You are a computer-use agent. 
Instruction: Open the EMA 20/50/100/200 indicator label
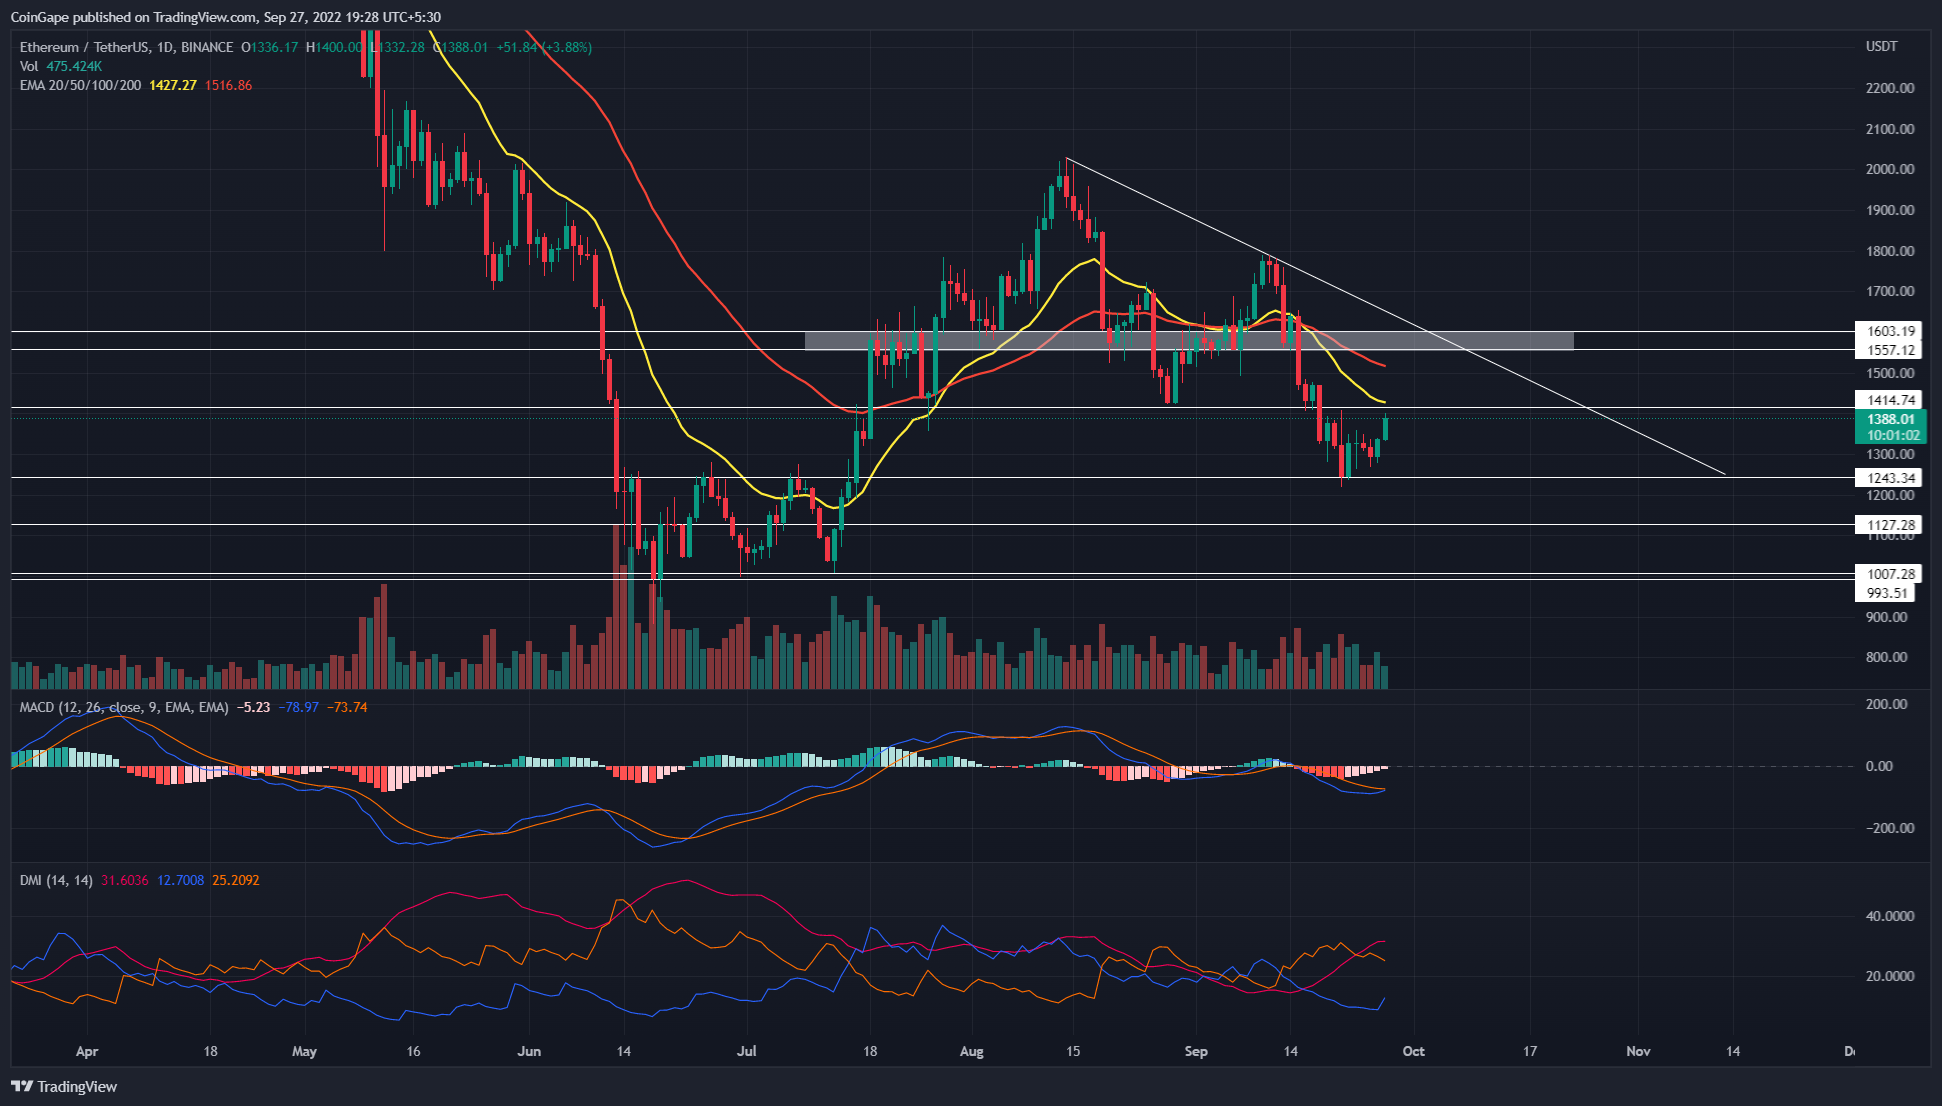80,85
